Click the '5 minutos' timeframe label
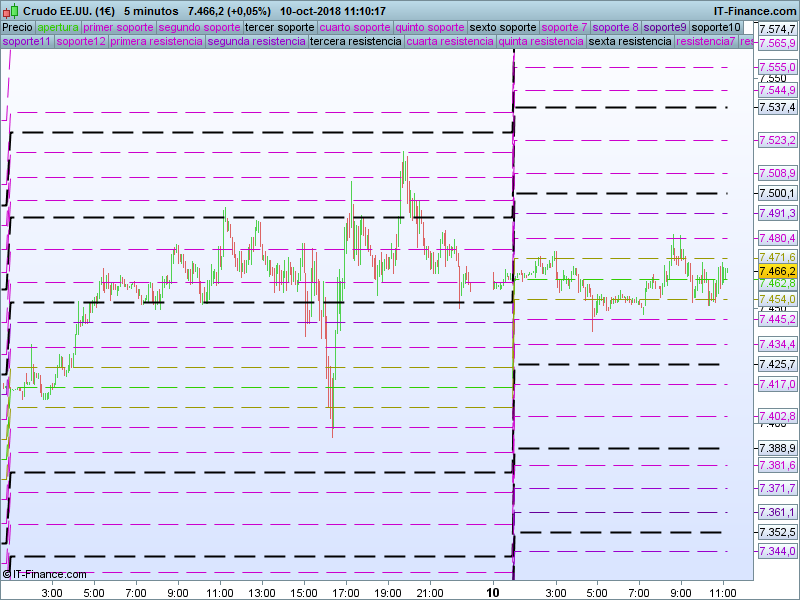This screenshot has width=800, height=600. coord(151,11)
